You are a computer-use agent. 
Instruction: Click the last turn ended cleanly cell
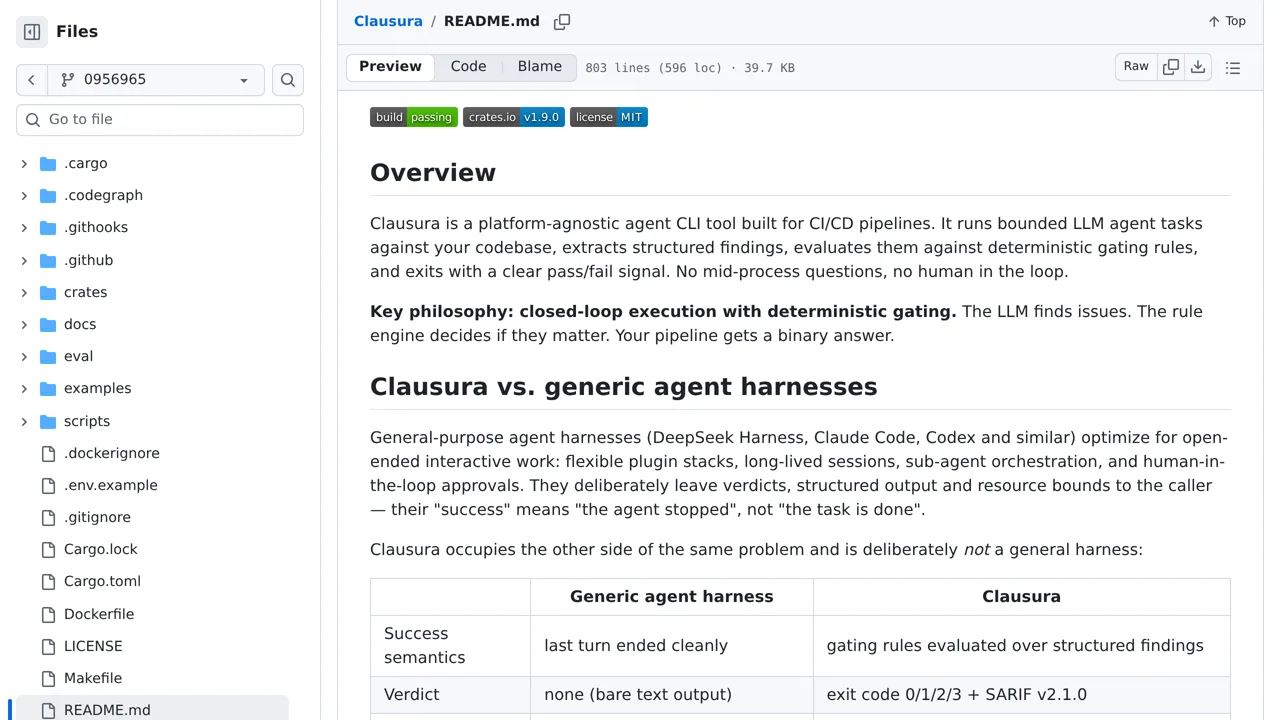point(672,645)
